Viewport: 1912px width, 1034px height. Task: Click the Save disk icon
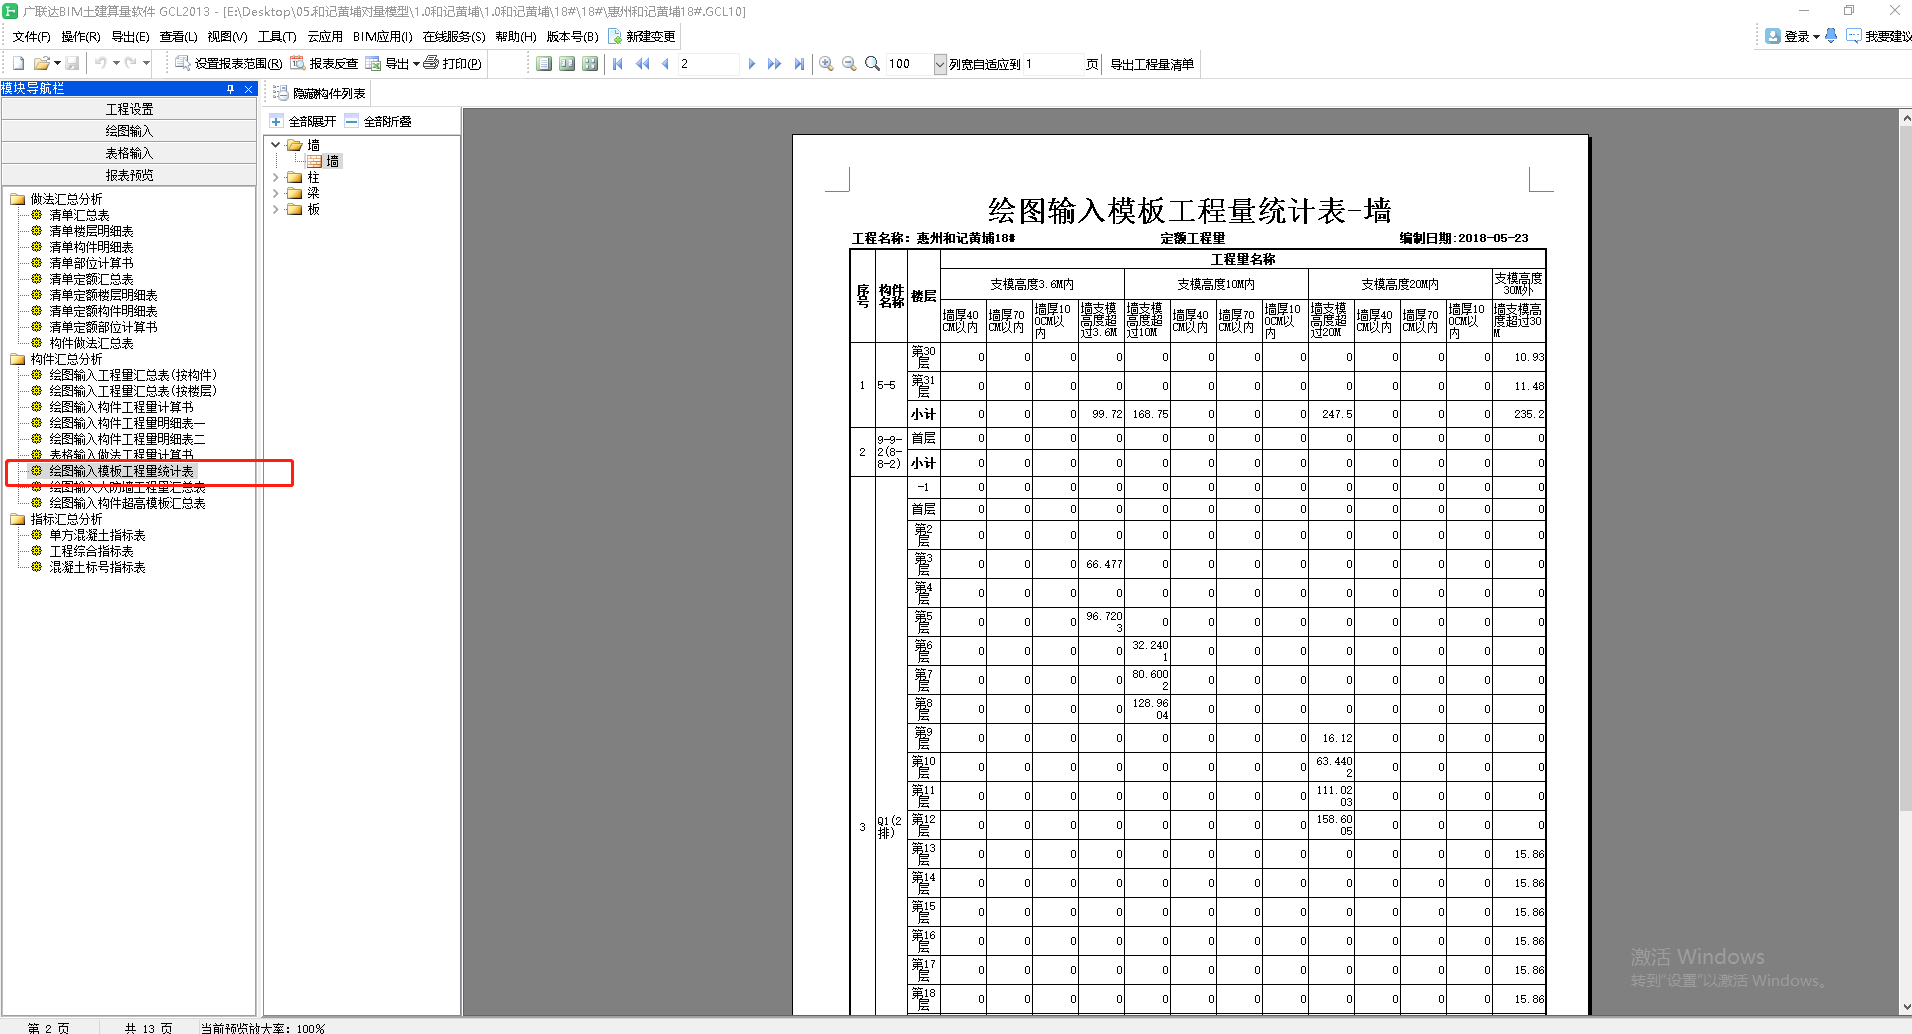pos(72,64)
